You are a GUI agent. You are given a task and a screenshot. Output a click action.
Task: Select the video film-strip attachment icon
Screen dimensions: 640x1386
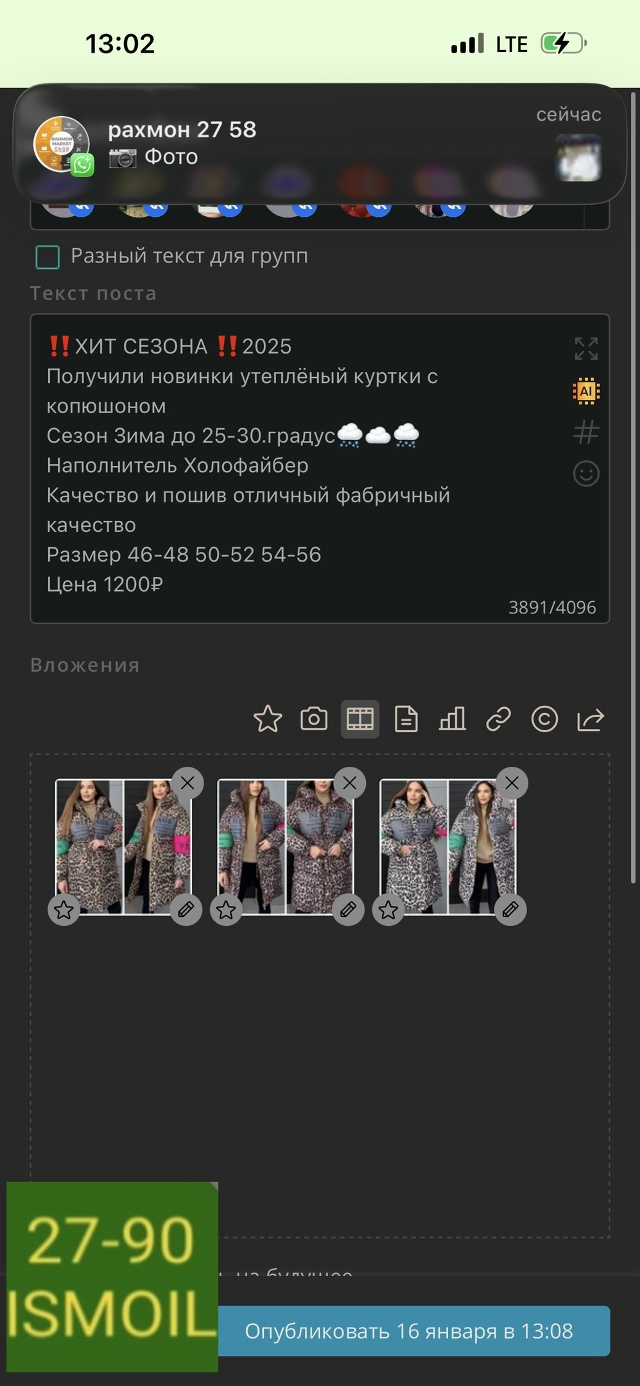tap(360, 719)
